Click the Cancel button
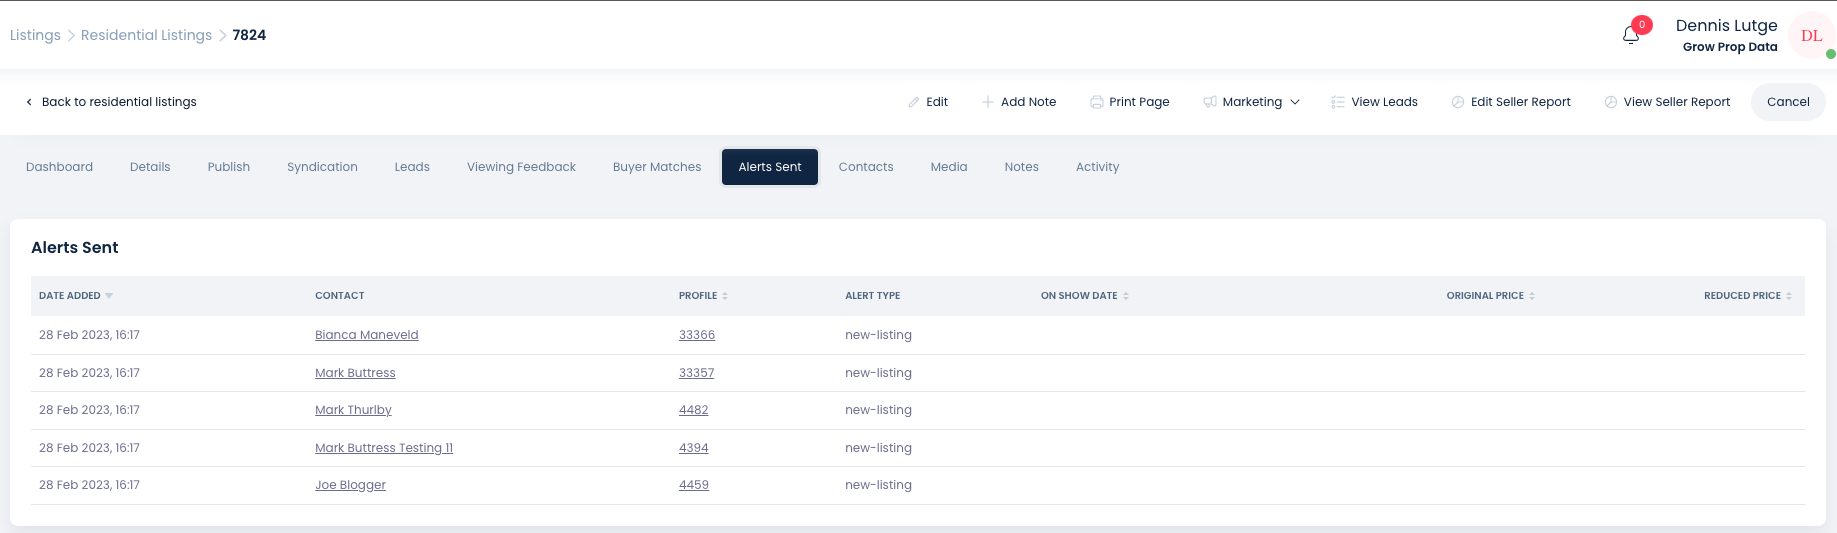The height and width of the screenshot is (533, 1837). (x=1788, y=102)
